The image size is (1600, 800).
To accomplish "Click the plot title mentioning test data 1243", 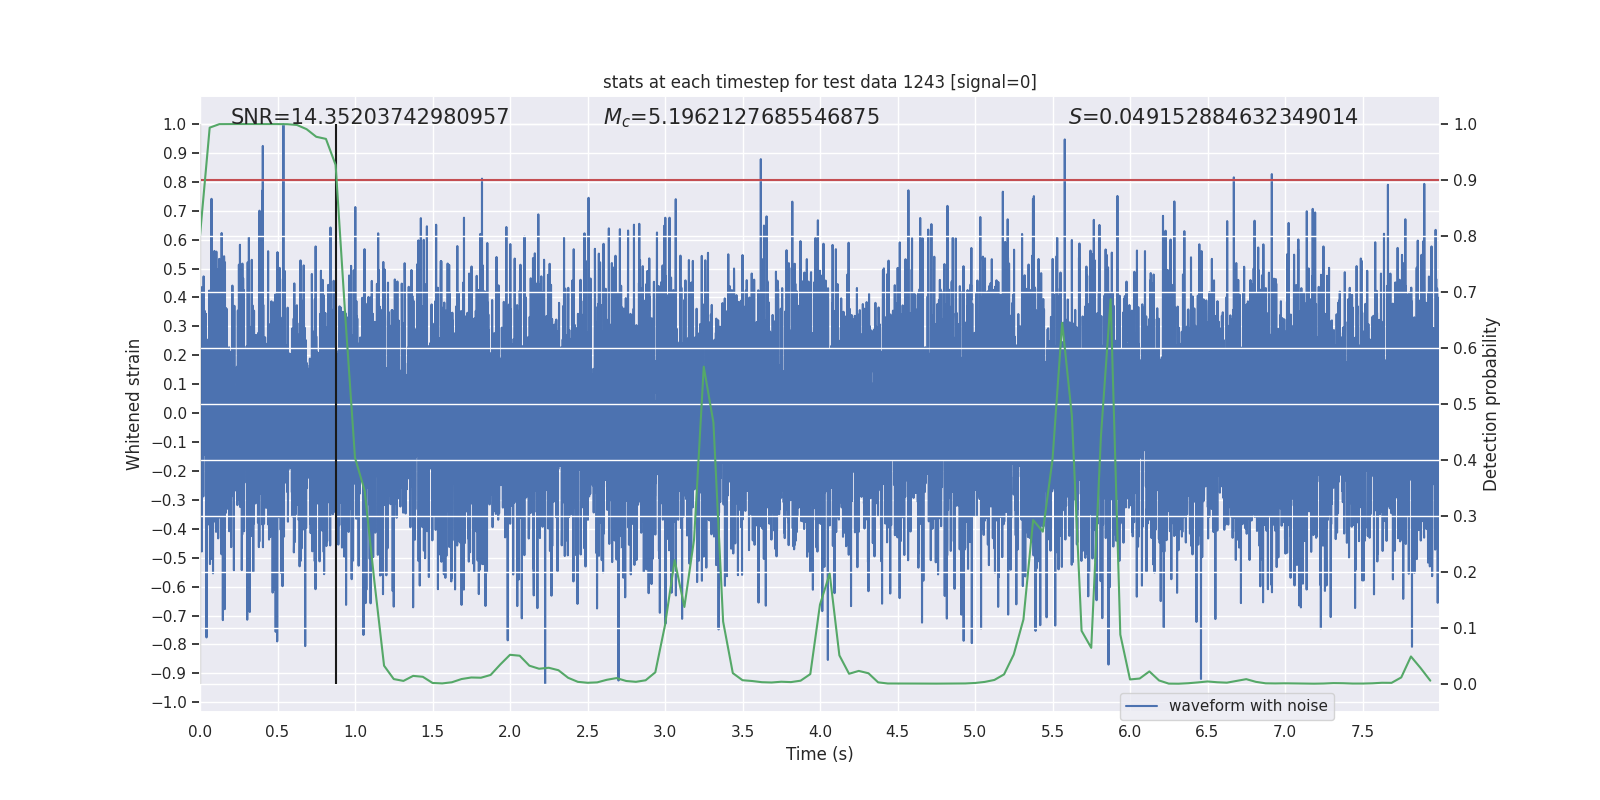I will 820,82.
